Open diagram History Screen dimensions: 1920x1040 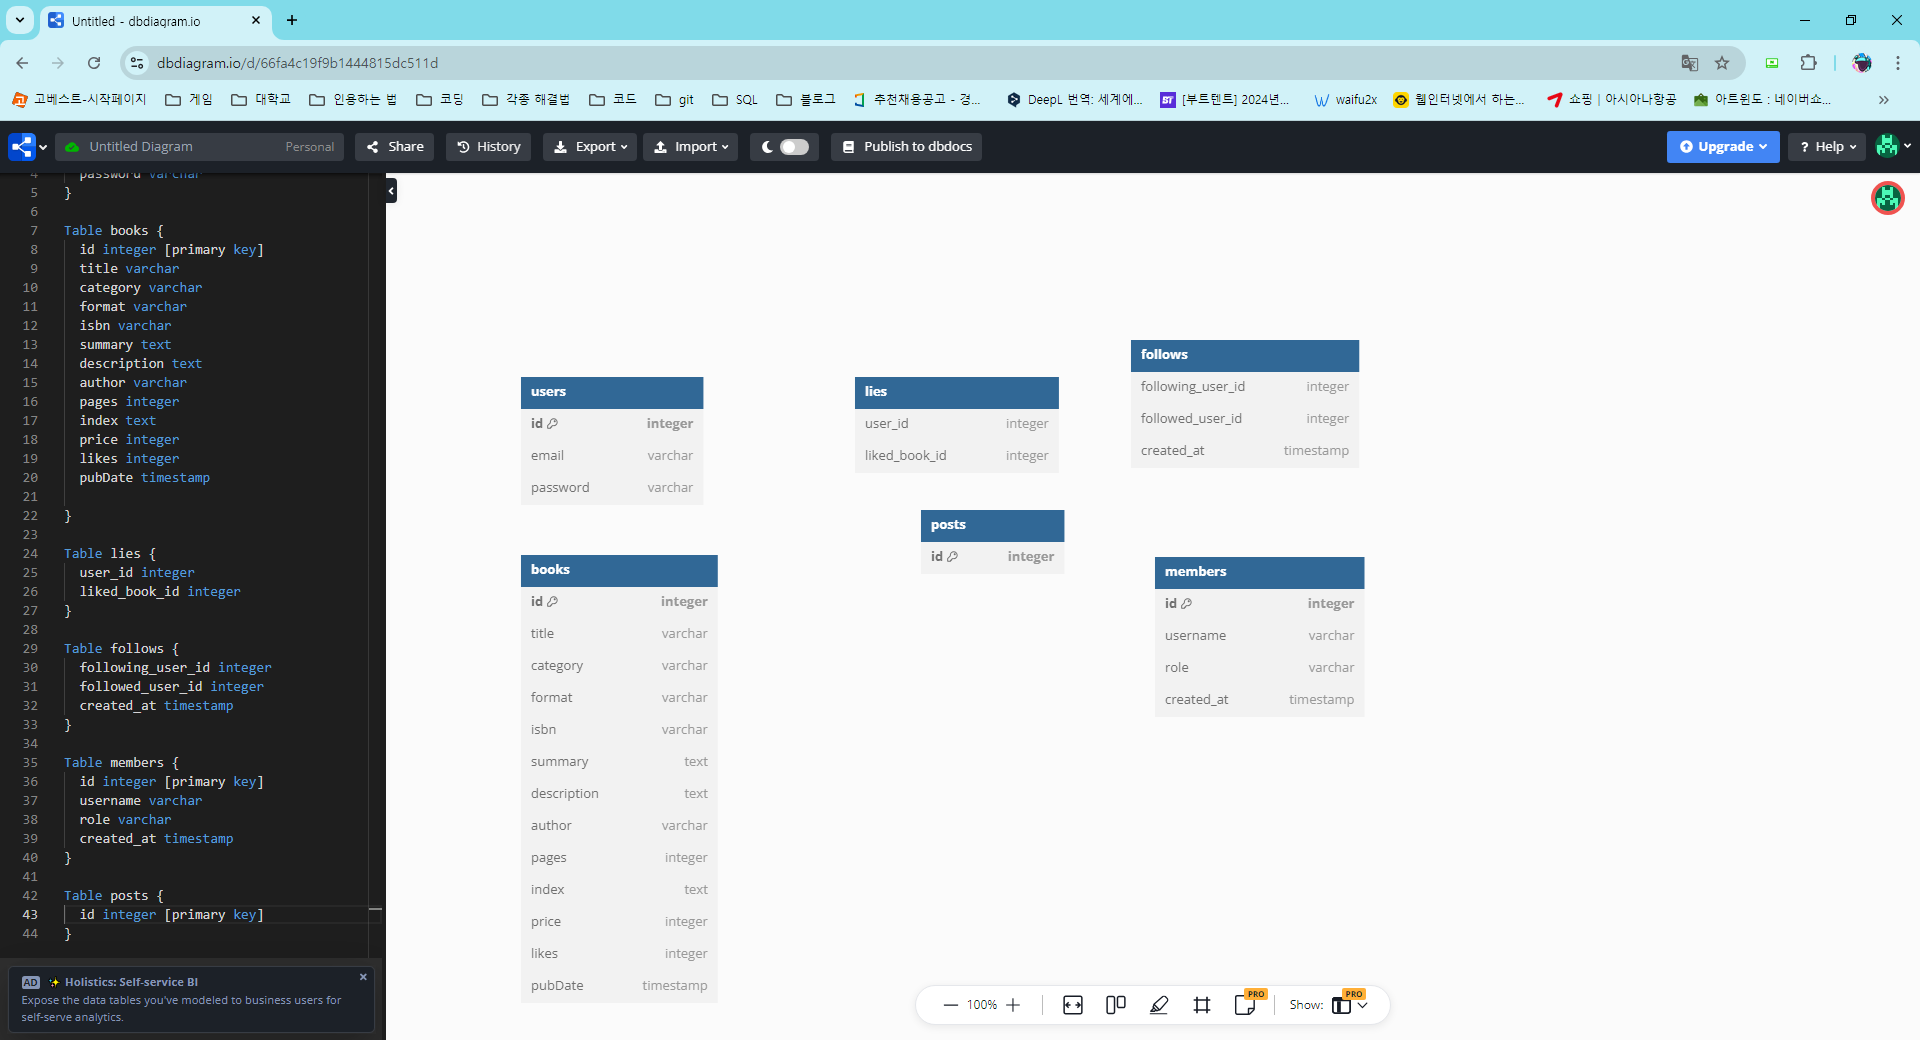pos(489,147)
